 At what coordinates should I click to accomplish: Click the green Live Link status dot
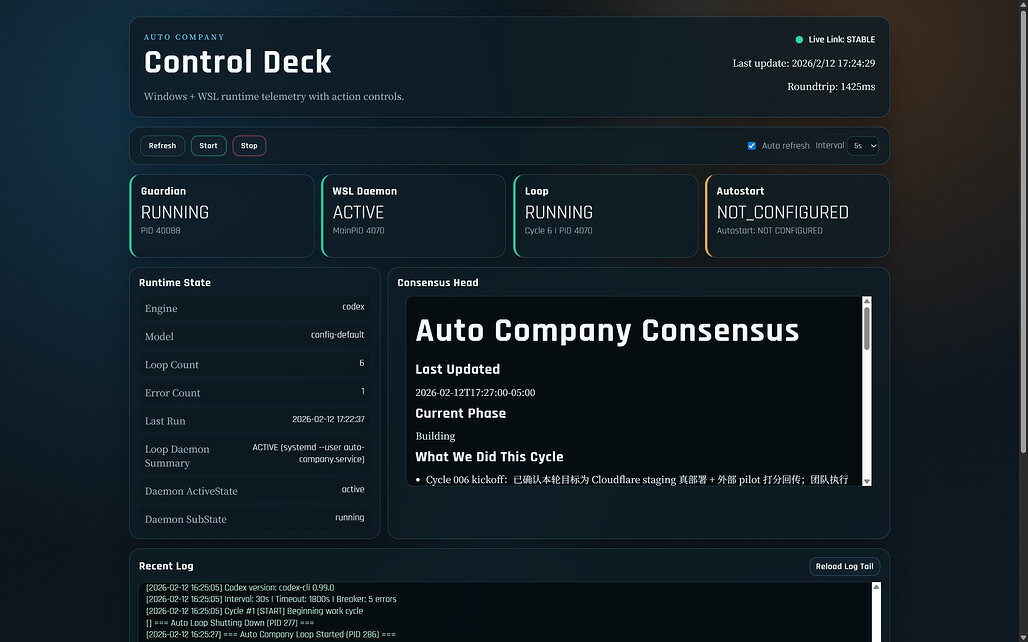coord(799,39)
